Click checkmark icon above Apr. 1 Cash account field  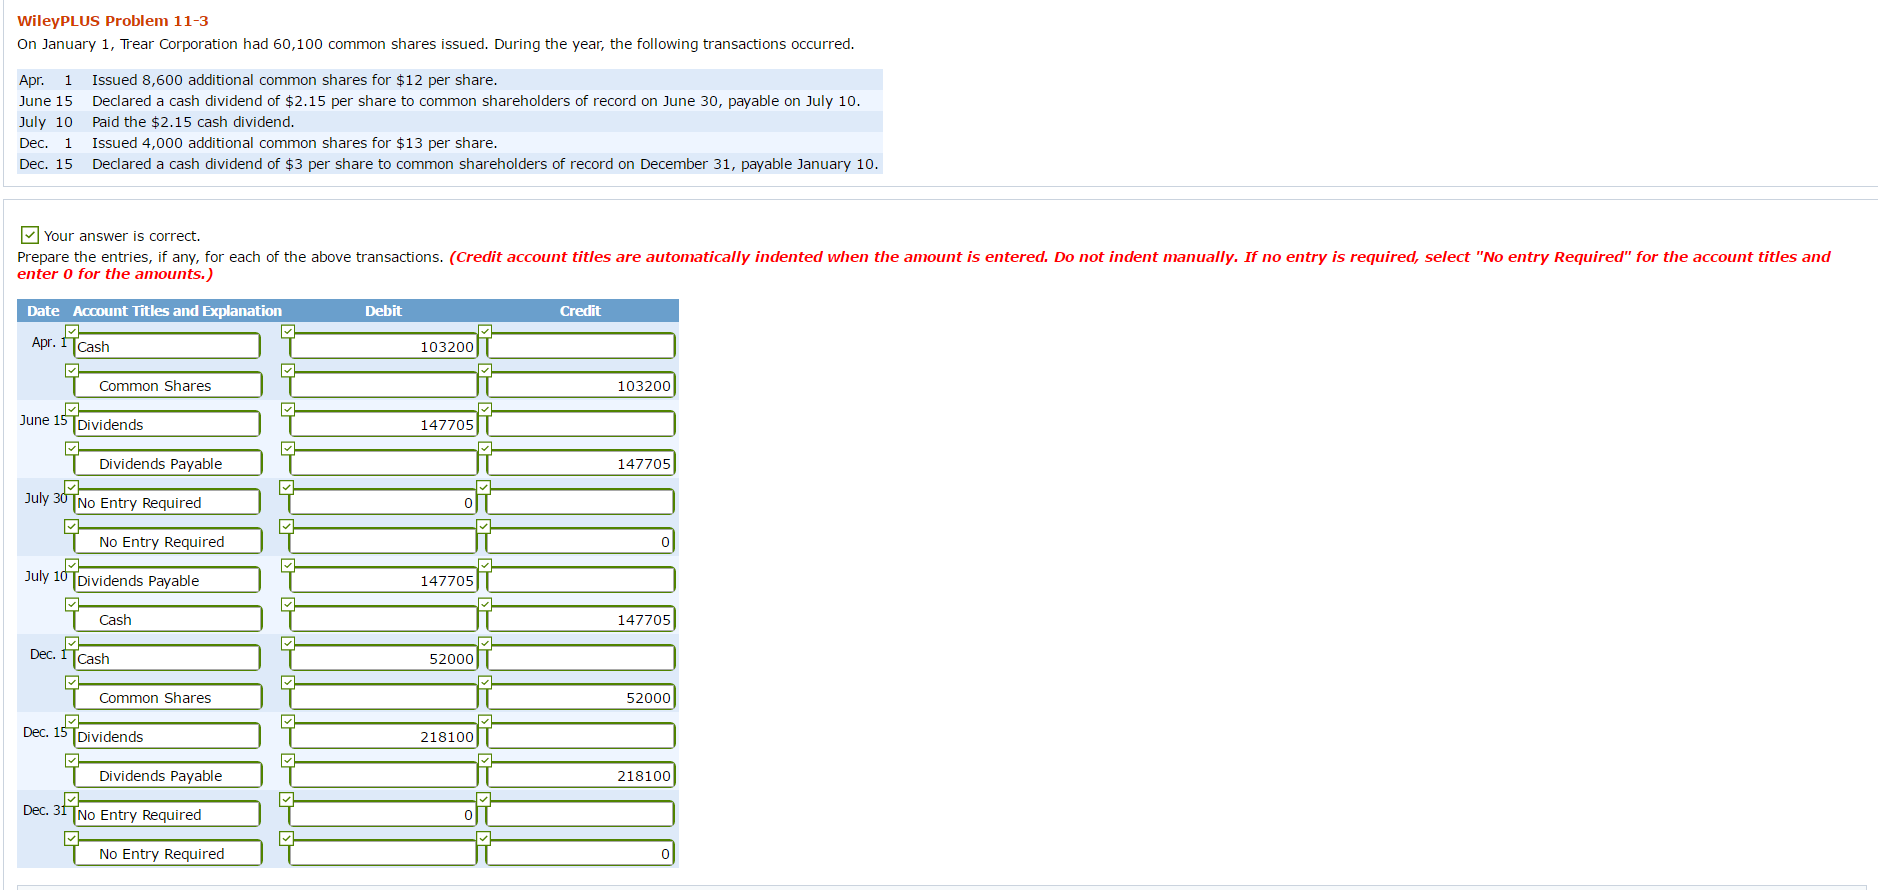tap(72, 331)
